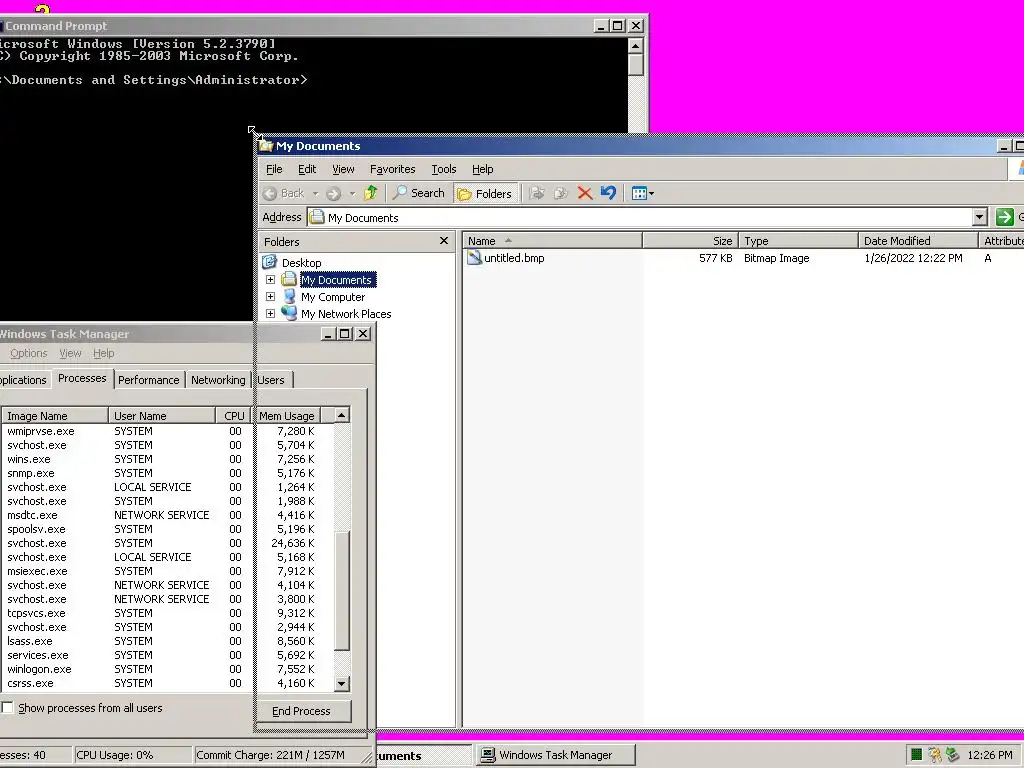This screenshot has width=1024, height=768.
Task: Select My Computer in folder tree
Action: [x=333, y=297]
